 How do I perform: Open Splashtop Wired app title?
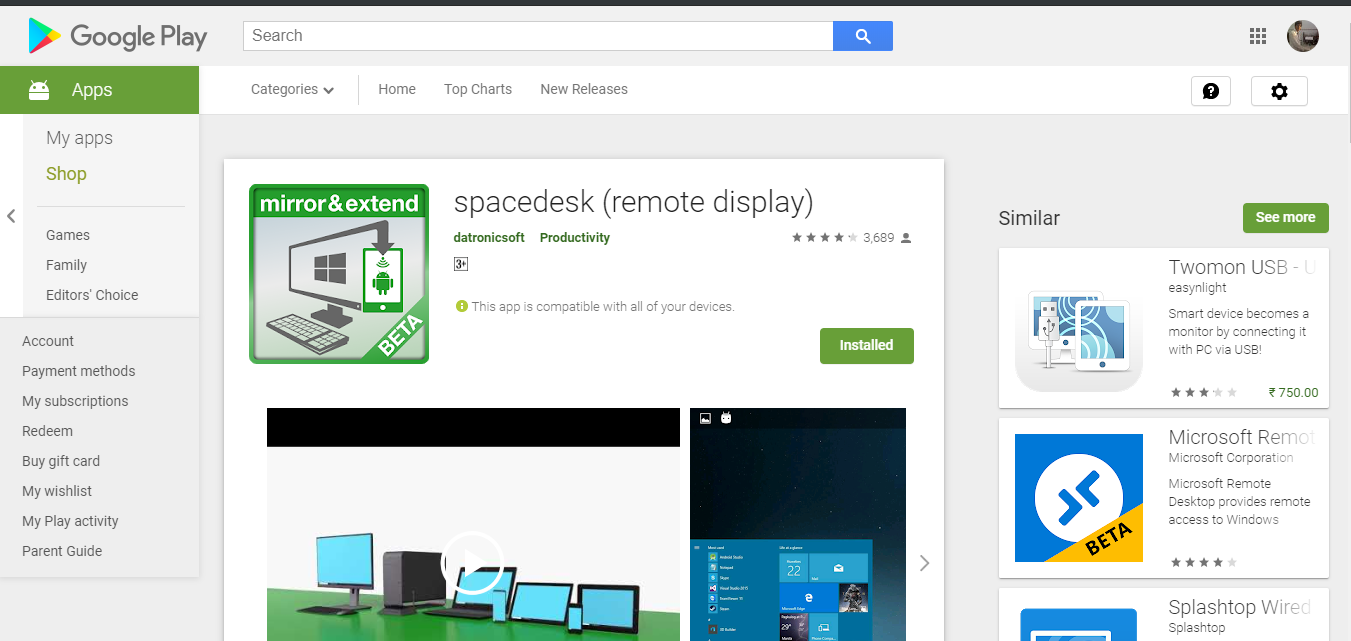pyautogui.click(x=1240, y=607)
